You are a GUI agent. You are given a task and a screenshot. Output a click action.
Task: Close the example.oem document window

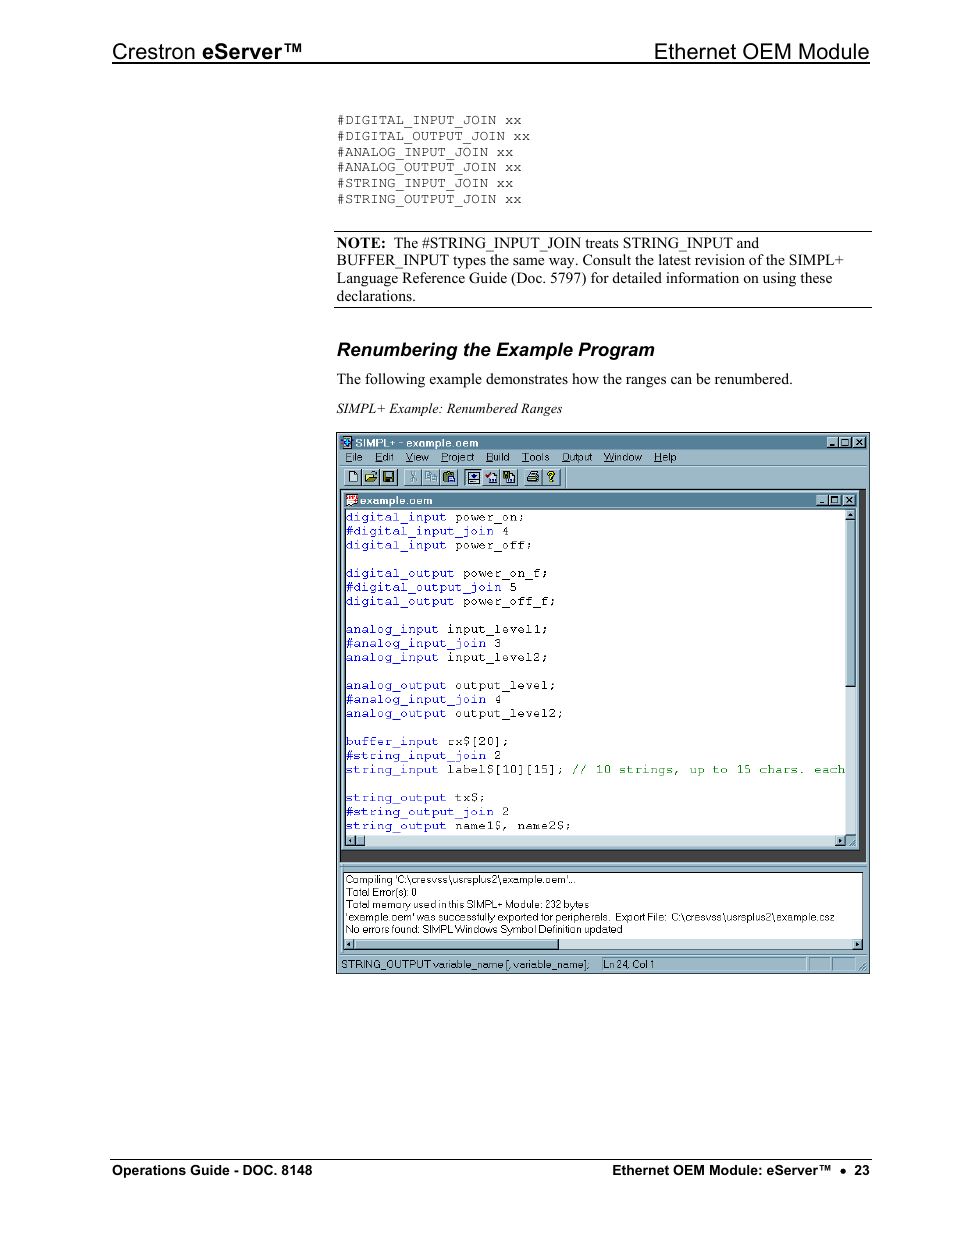849,500
